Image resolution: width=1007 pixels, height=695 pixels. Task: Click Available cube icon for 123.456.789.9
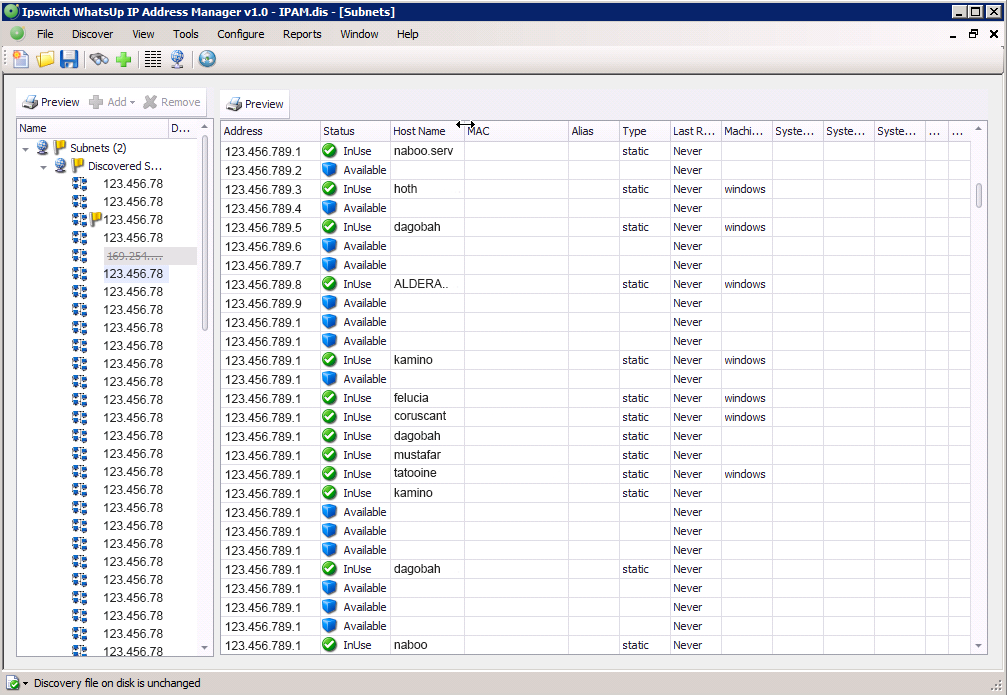pyautogui.click(x=329, y=303)
